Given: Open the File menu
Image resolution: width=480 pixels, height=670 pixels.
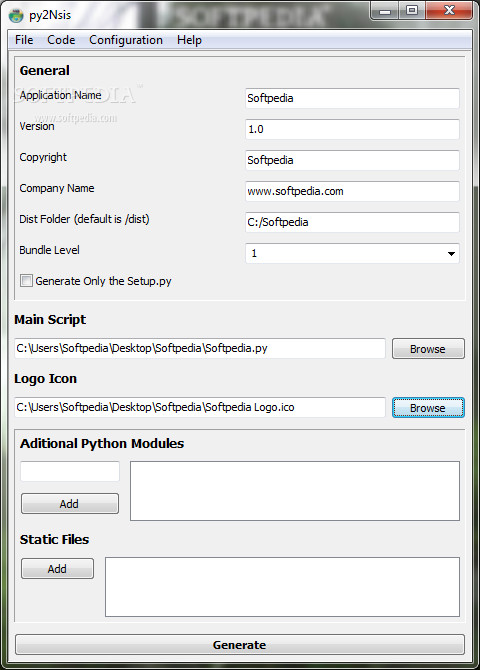Looking at the screenshot, I should (24, 40).
